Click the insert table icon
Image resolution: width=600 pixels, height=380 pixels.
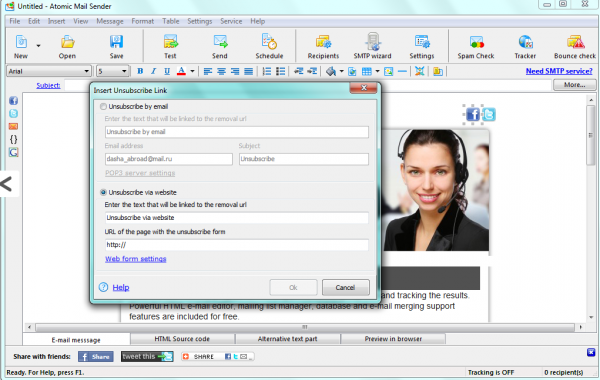click(367, 71)
